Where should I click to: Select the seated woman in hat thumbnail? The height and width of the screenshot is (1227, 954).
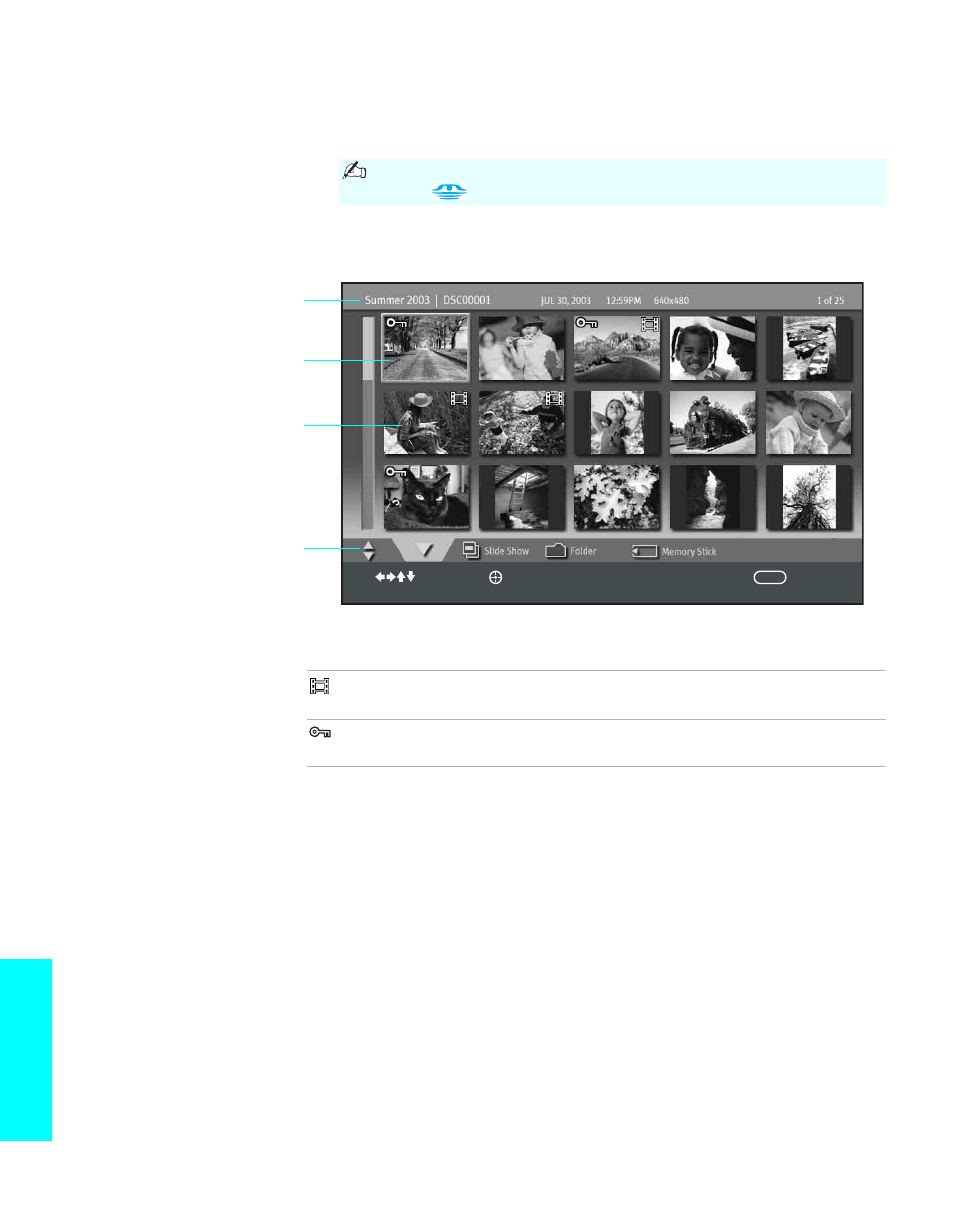[426, 422]
